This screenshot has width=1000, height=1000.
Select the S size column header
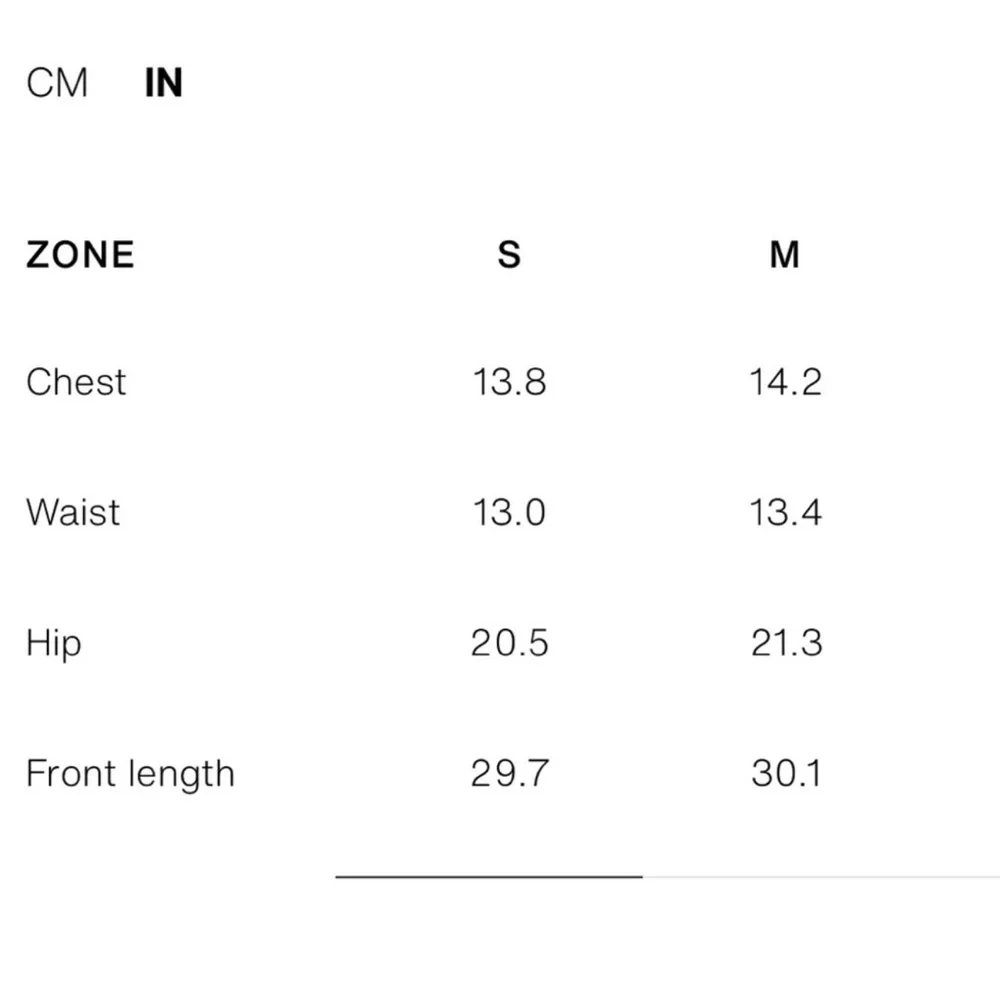click(x=509, y=255)
